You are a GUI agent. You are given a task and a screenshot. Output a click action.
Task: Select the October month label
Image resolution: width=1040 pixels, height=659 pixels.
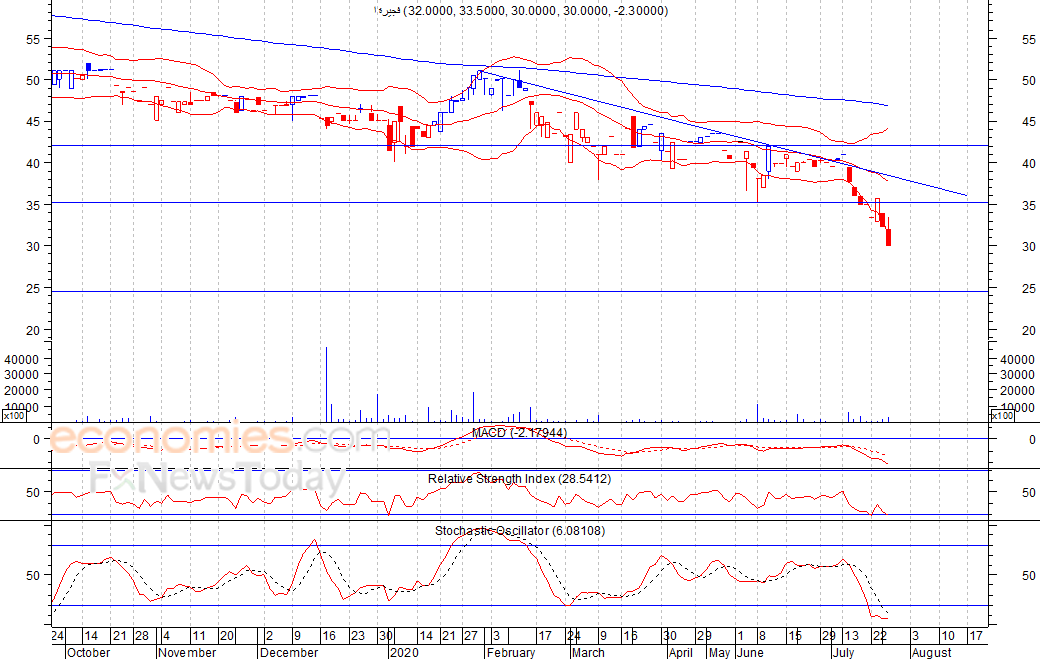coord(88,652)
